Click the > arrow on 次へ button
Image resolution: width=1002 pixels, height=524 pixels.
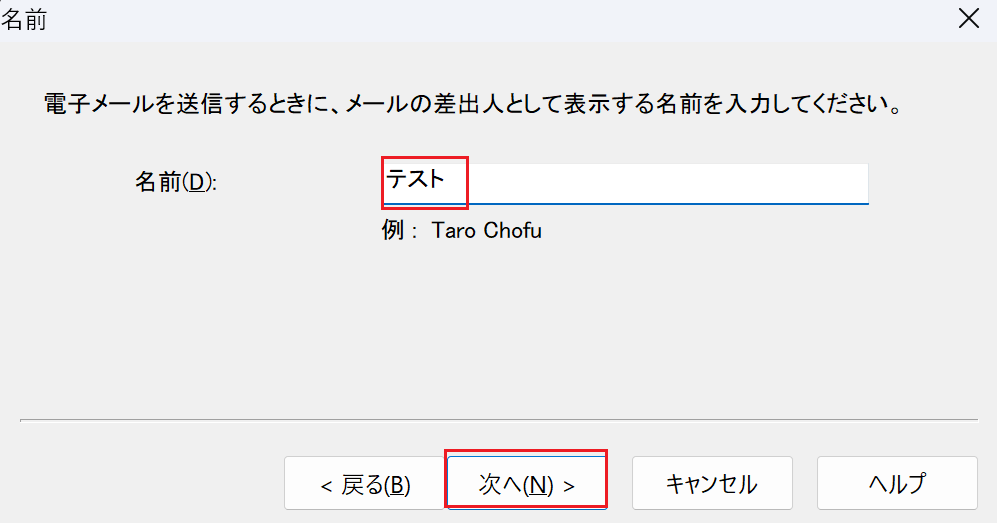[569, 486]
